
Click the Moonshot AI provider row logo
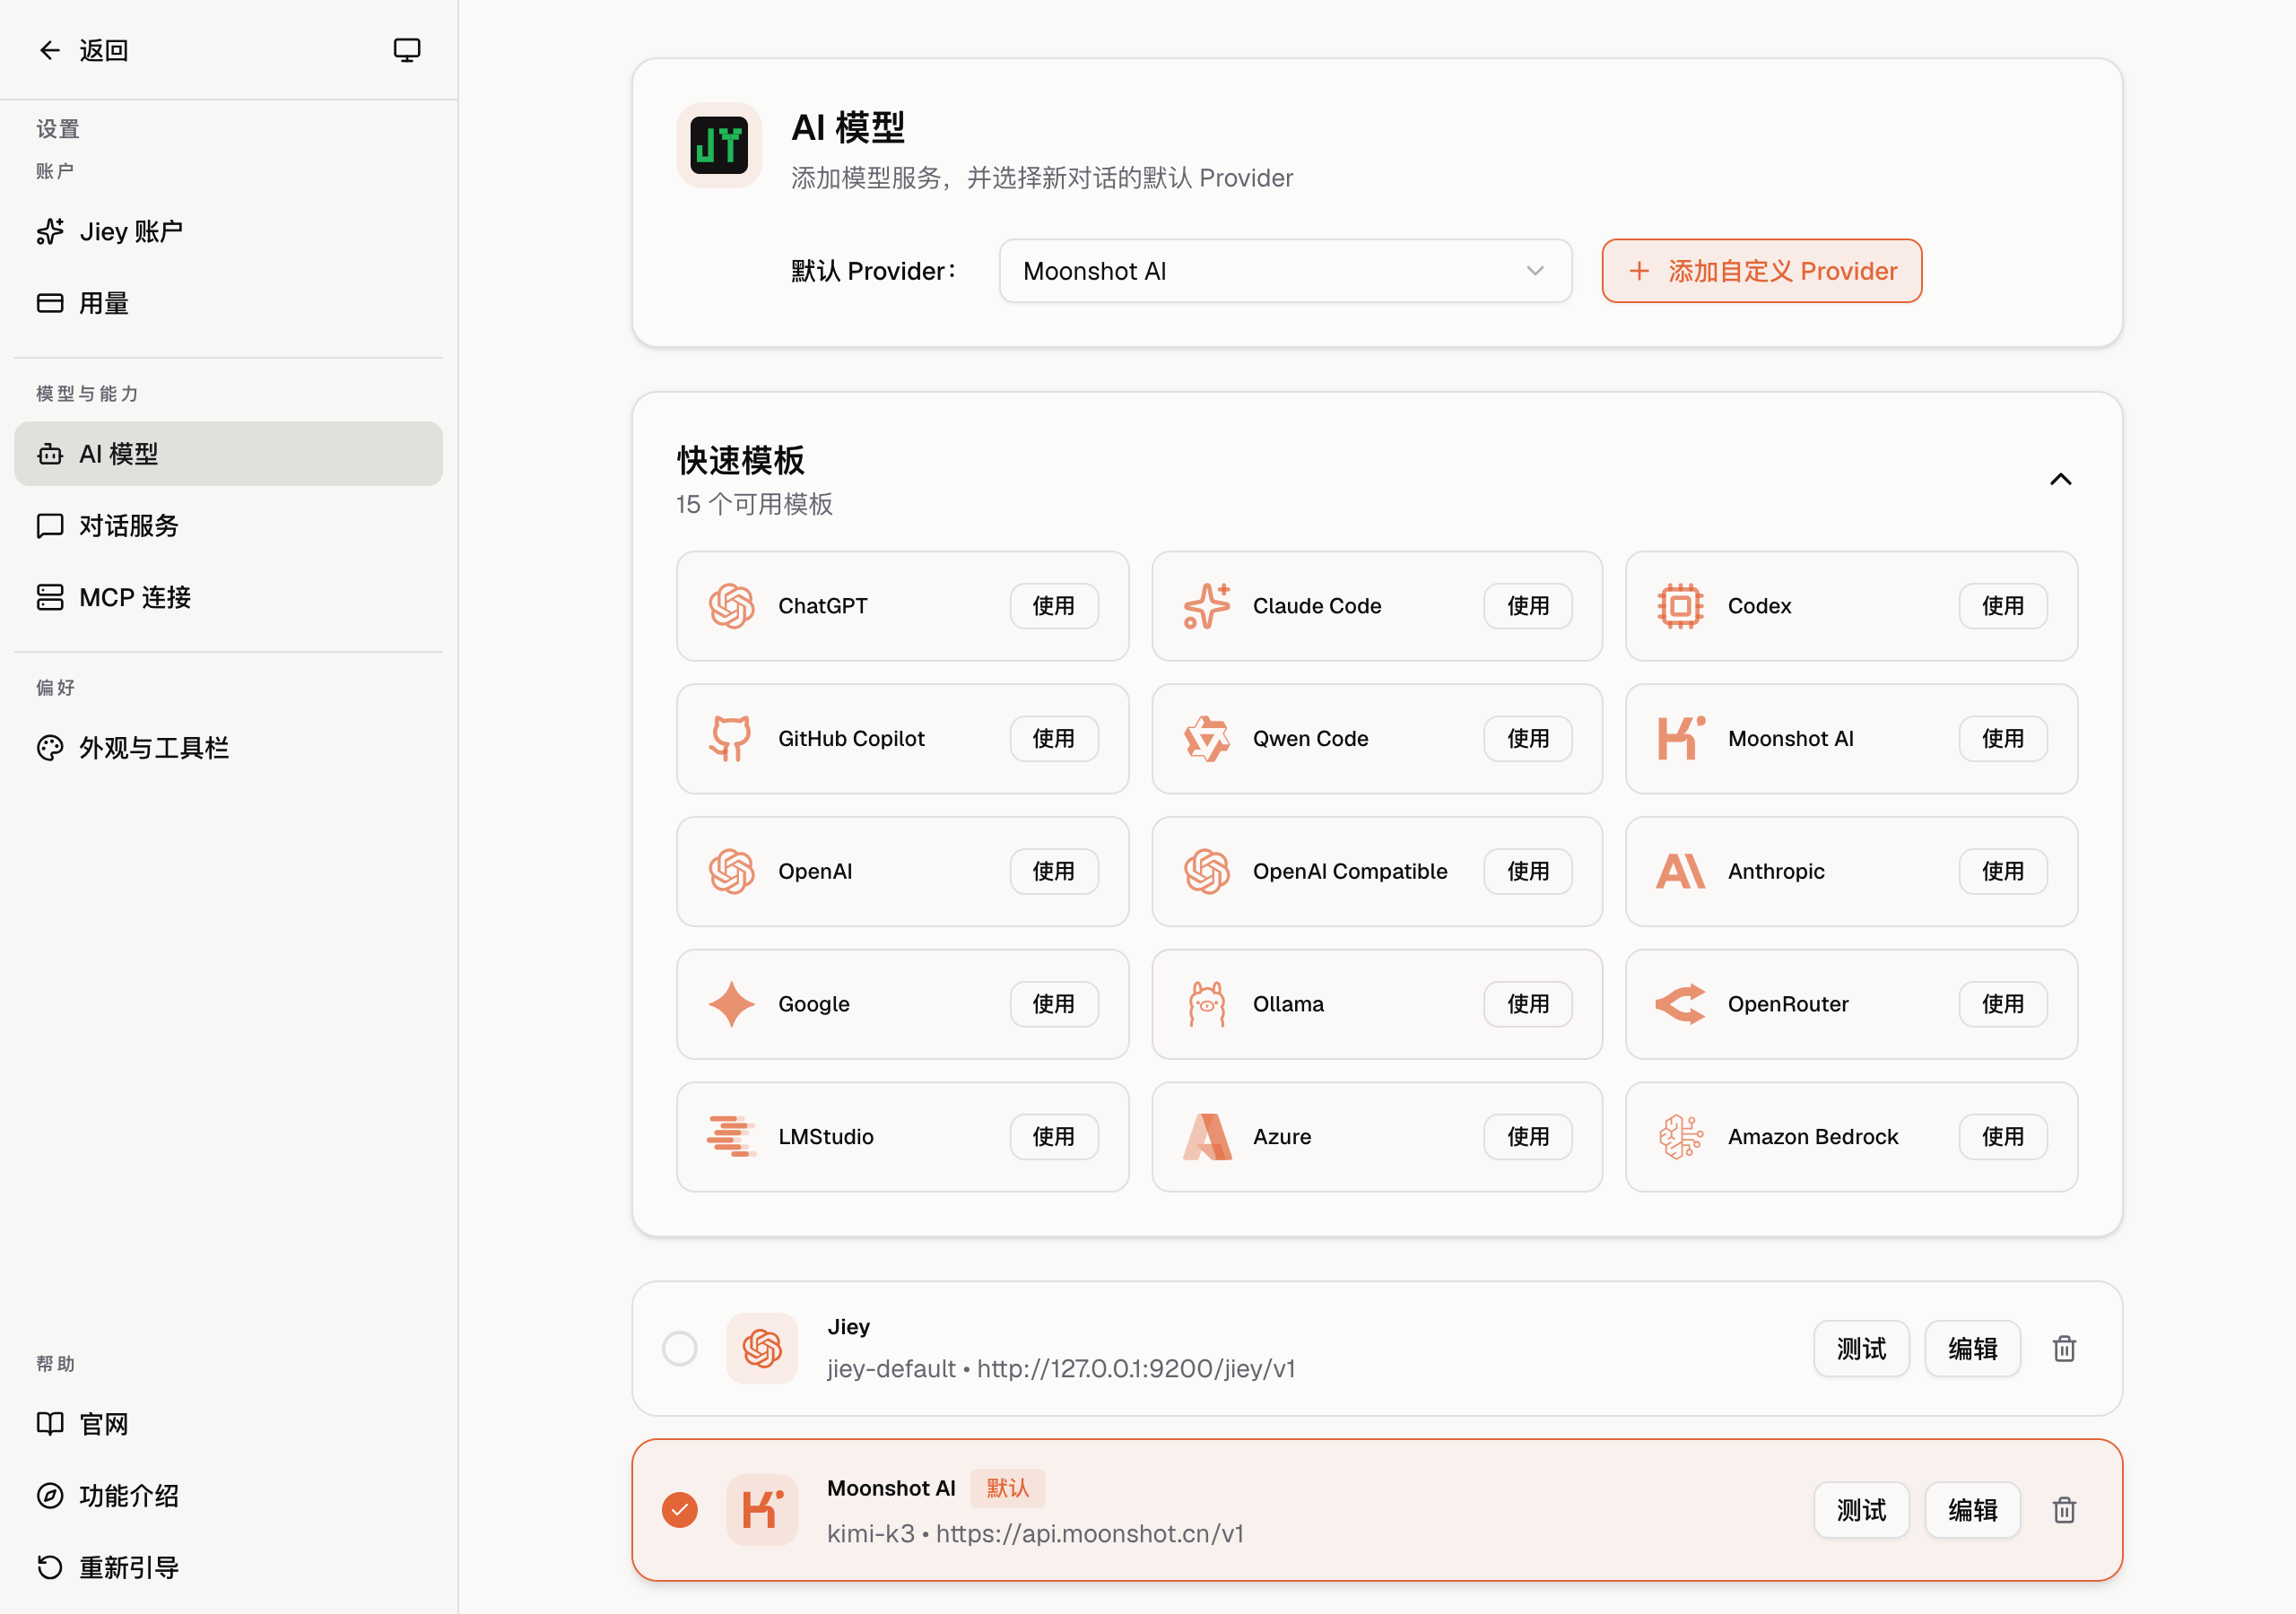point(762,1510)
